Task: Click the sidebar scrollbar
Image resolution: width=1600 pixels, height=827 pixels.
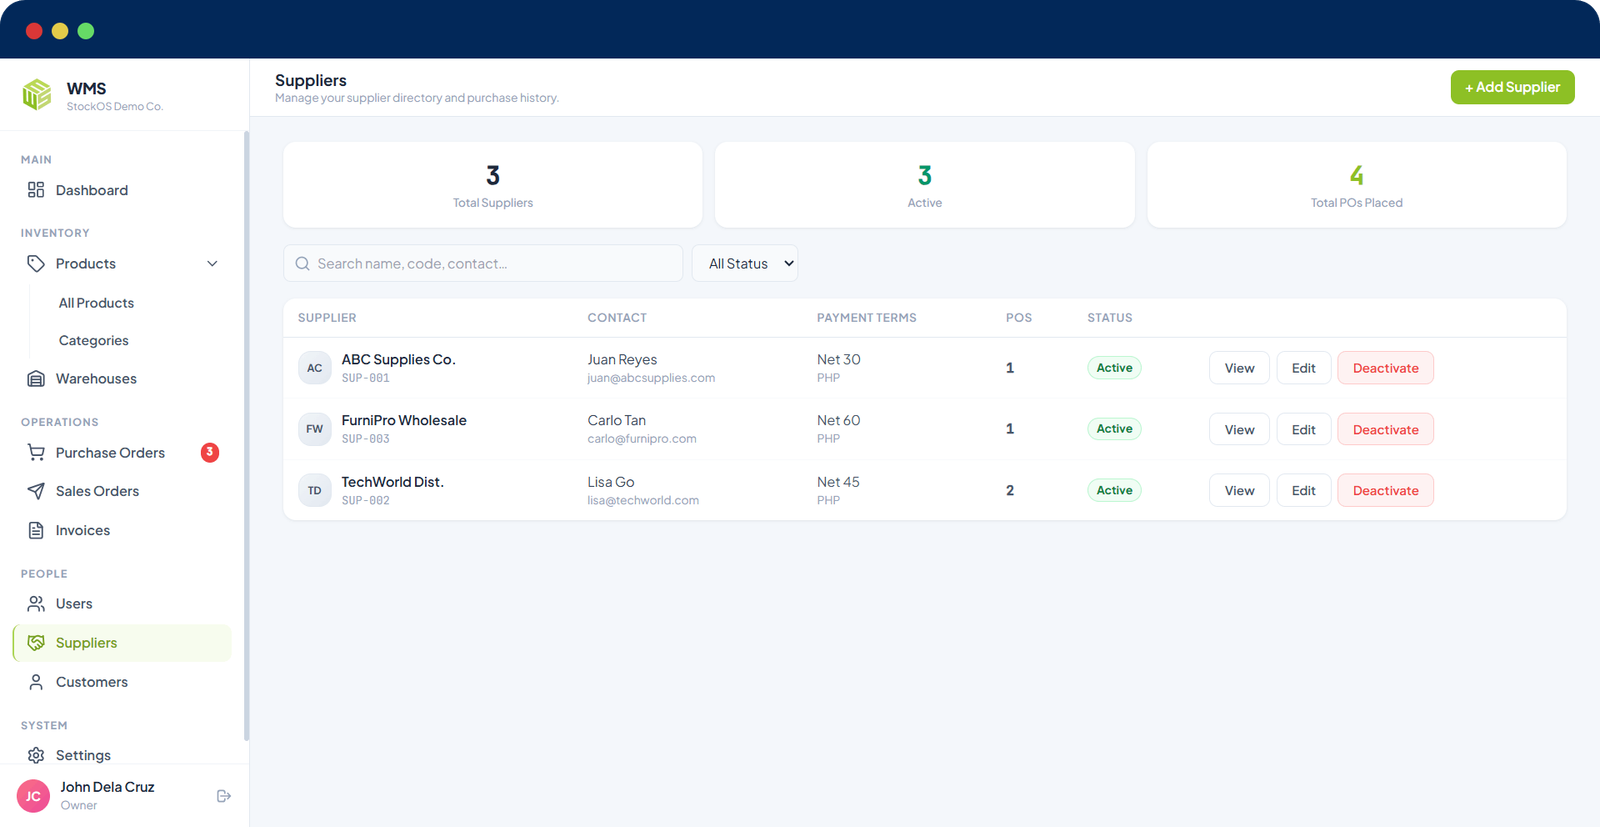Action: (246, 436)
